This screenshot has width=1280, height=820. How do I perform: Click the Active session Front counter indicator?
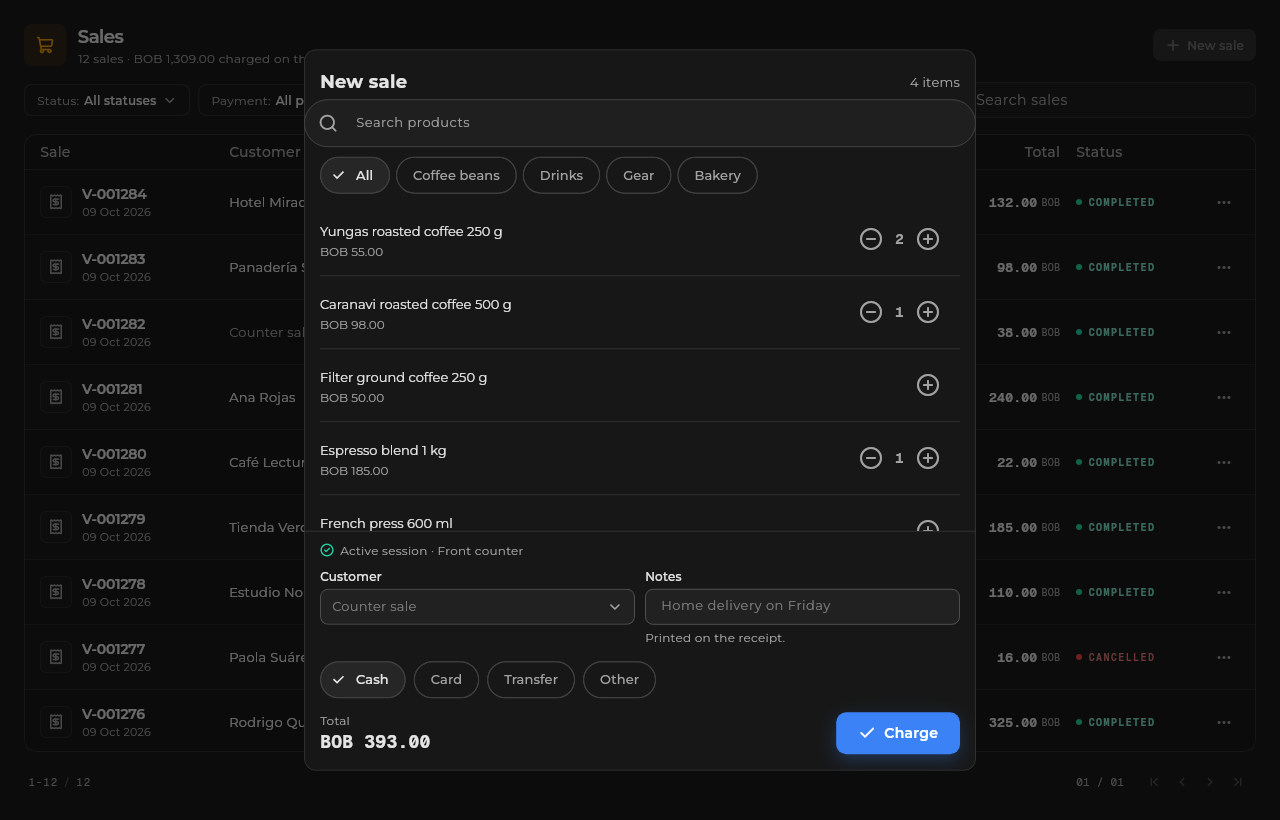click(421, 551)
